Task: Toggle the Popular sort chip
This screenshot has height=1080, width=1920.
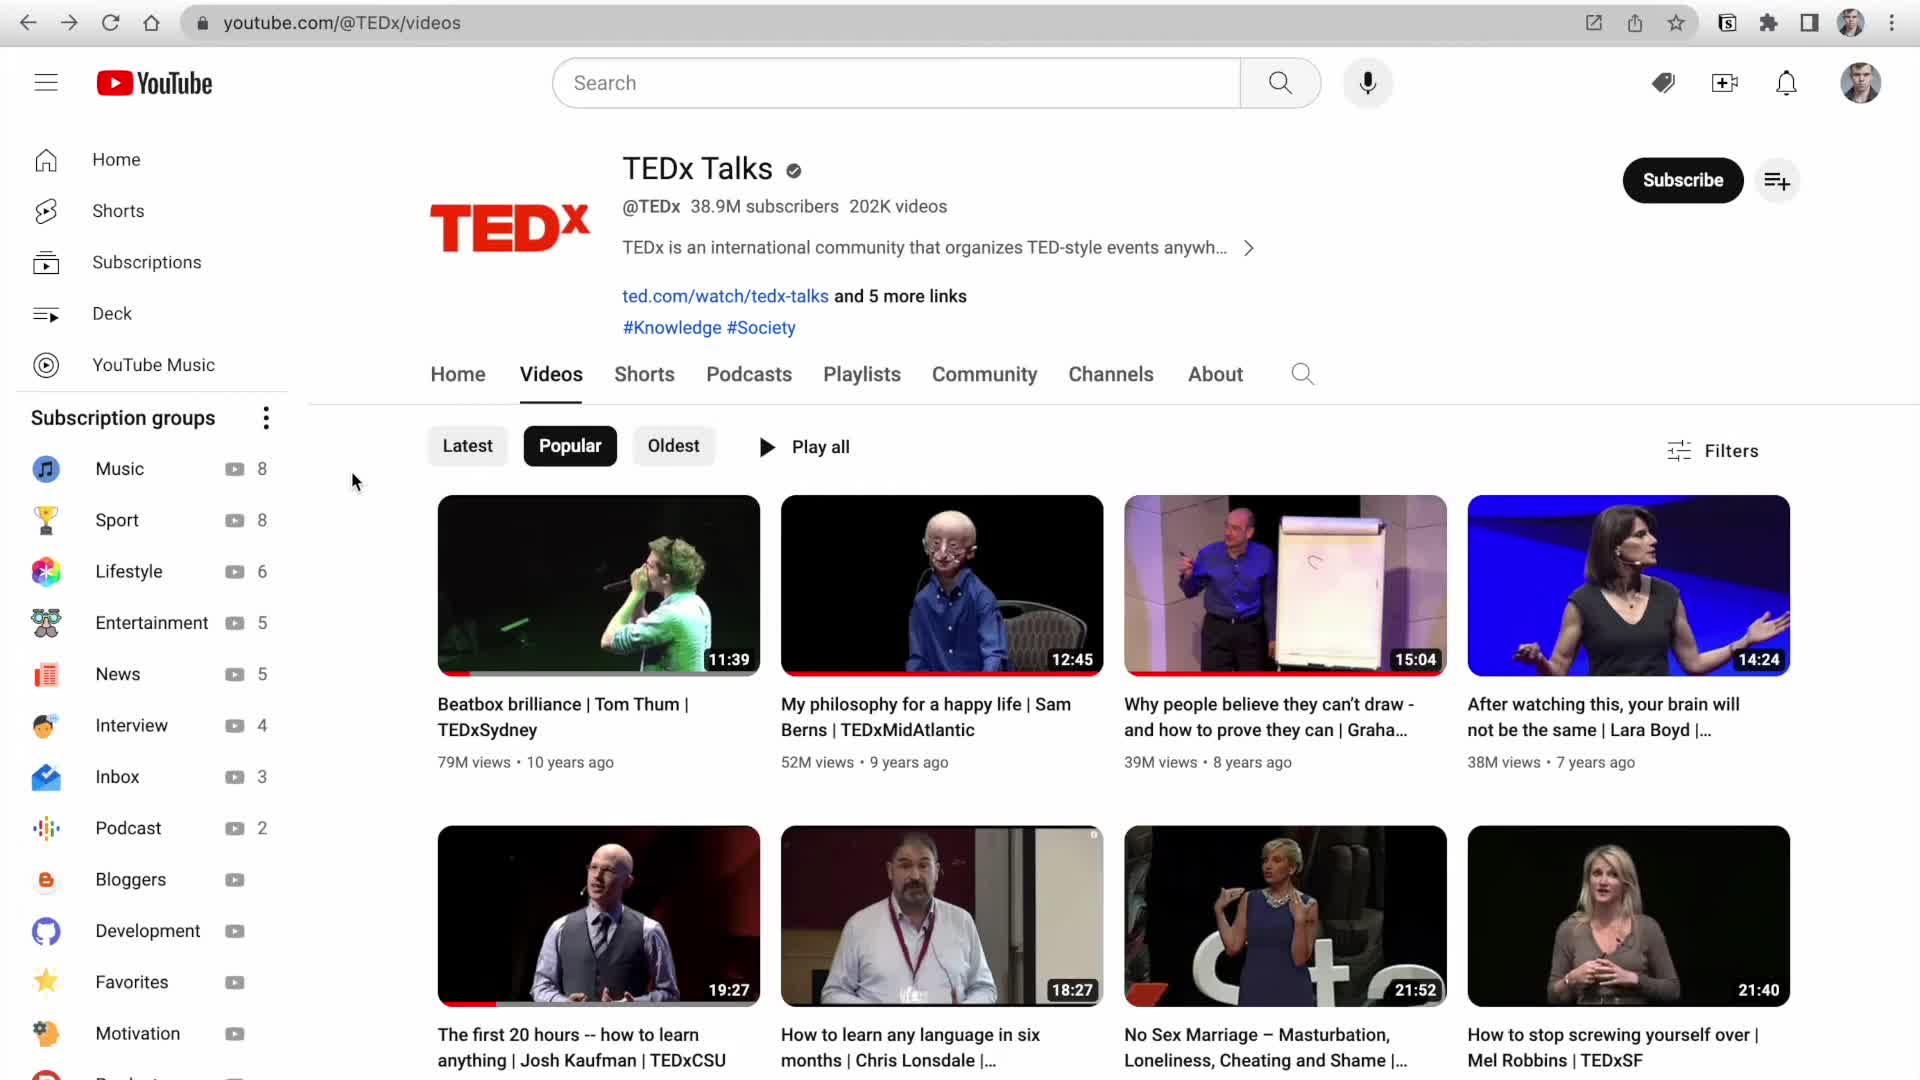Action: click(570, 446)
